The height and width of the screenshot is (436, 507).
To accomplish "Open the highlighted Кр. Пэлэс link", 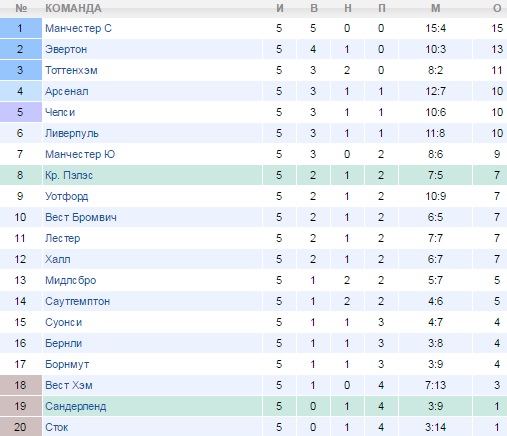I will tap(69, 175).
